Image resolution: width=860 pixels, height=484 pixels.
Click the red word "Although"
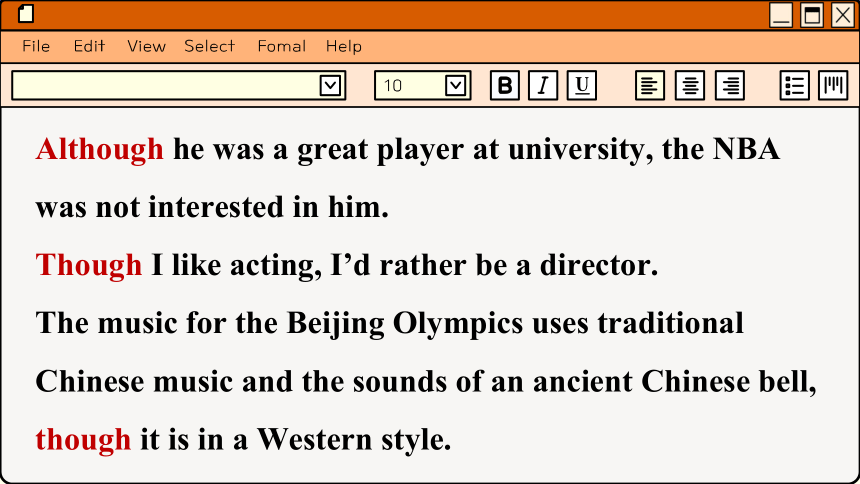(100, 149)
